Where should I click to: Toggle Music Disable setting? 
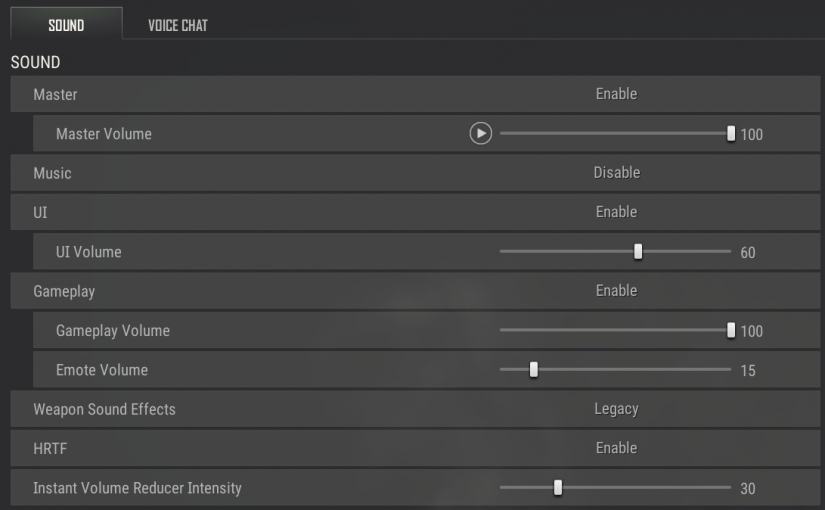616,173
